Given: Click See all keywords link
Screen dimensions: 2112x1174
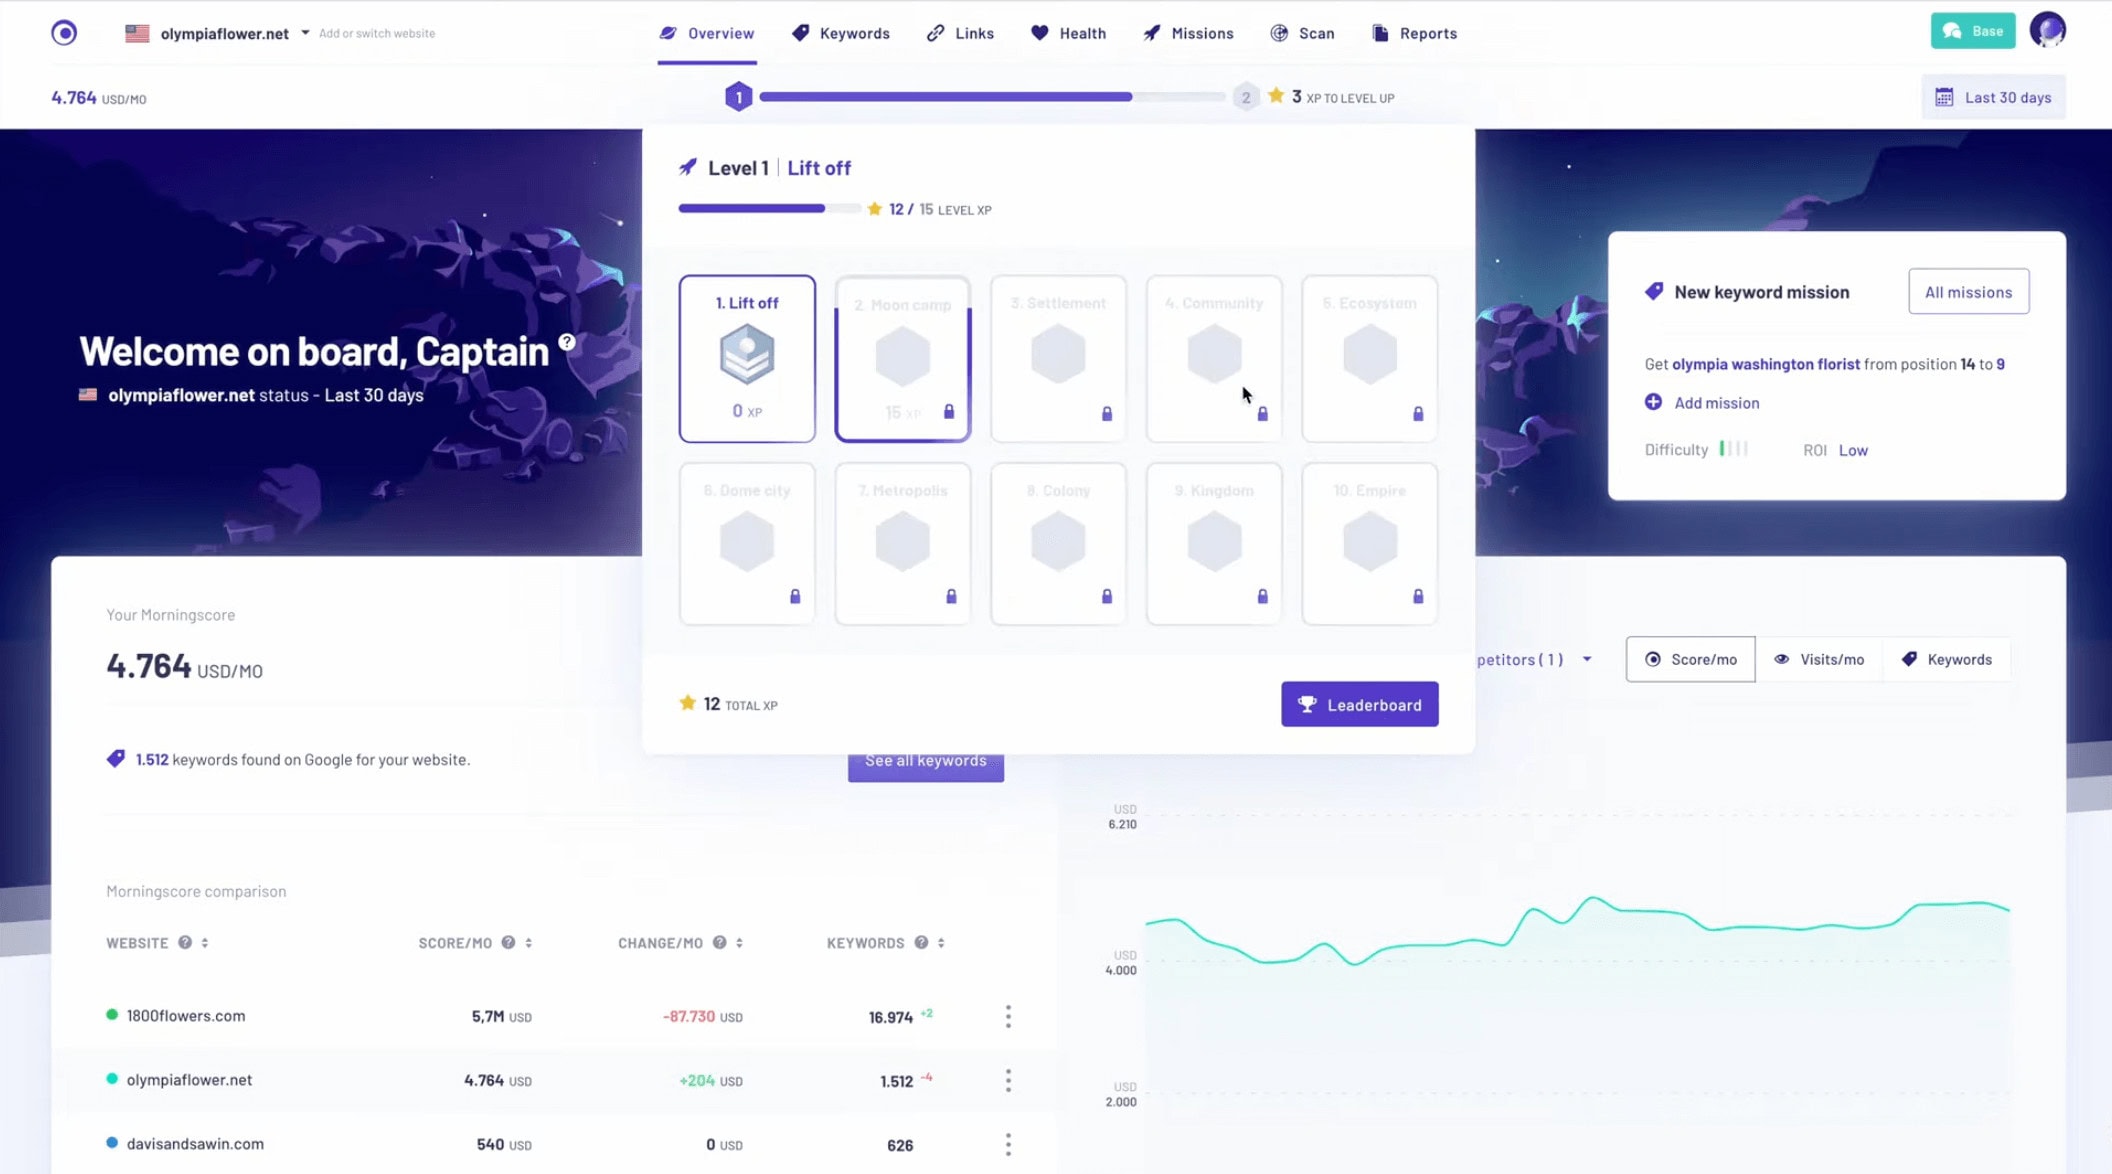Looking at the screenshot, I should 925,759.
